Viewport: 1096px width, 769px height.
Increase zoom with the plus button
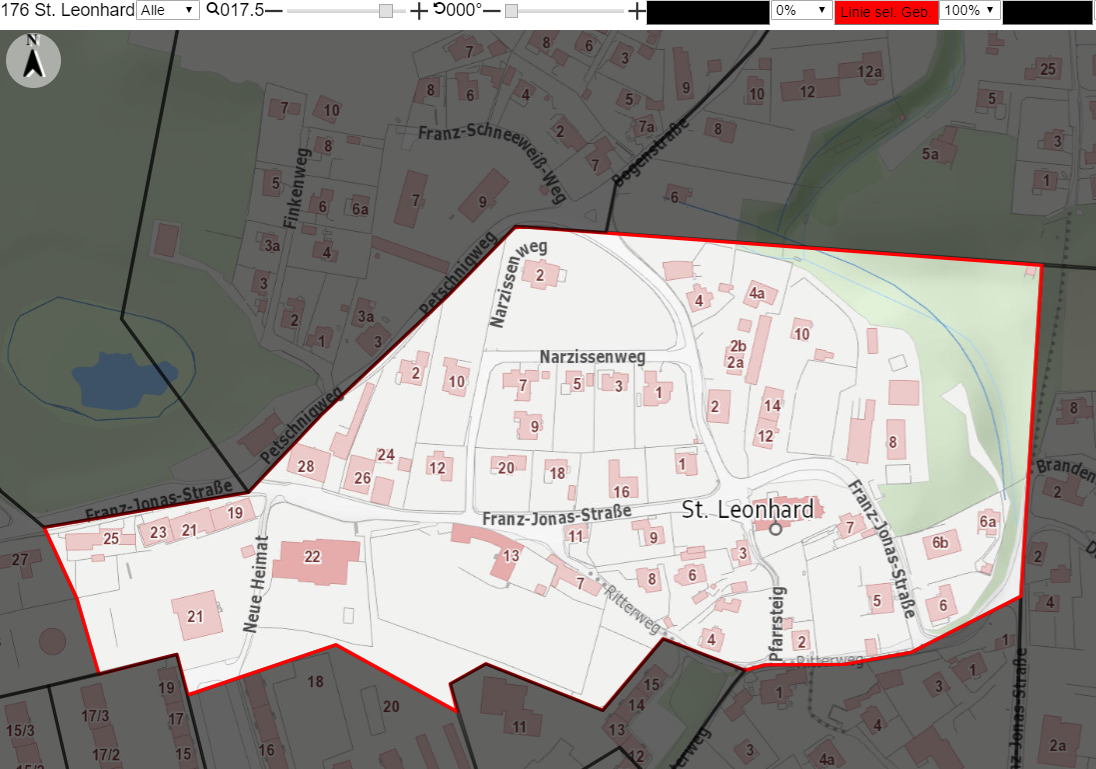click(x=418, y=11)
